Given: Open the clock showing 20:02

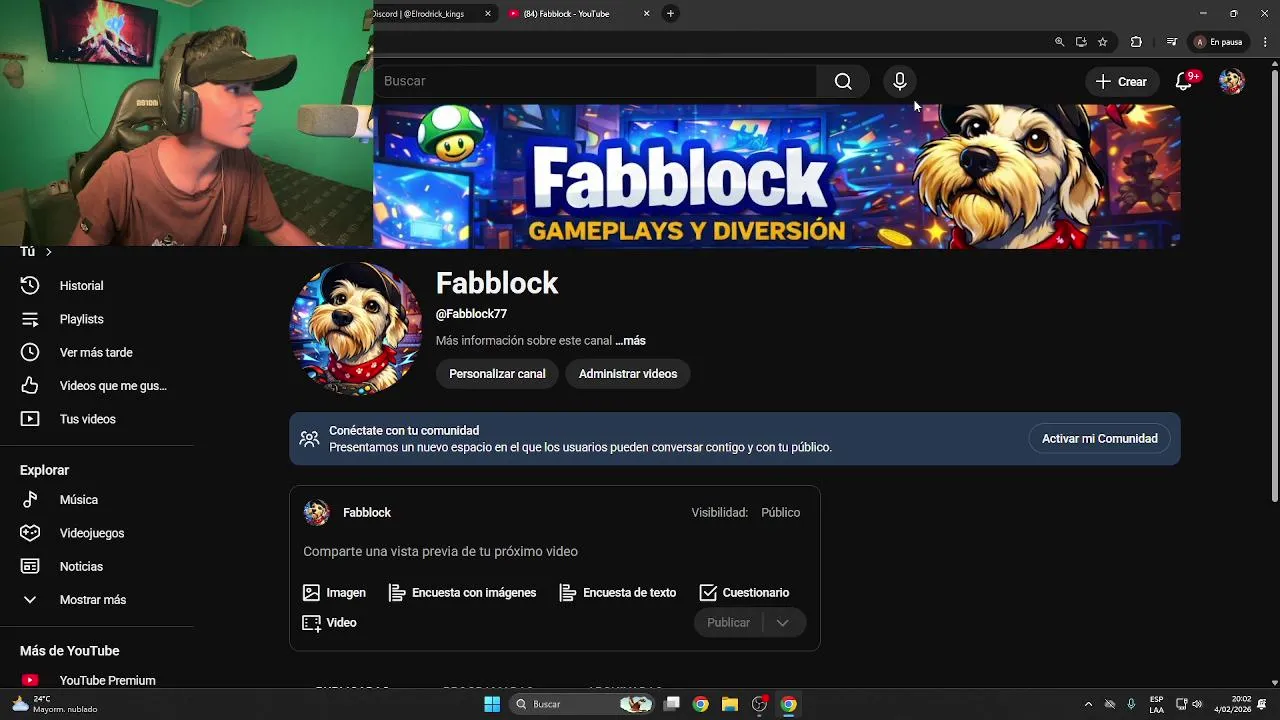Looking at the screenshot, I should coord(1233,704).
